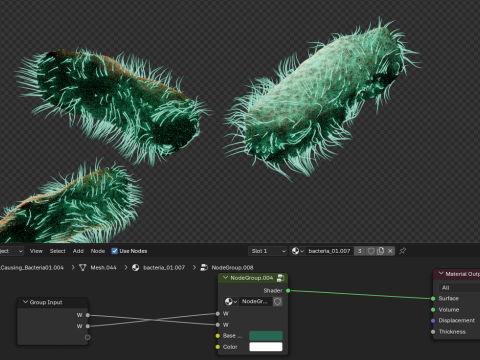Collapse the Group Input node
The image size is (480, 360).
pos(25,302)
